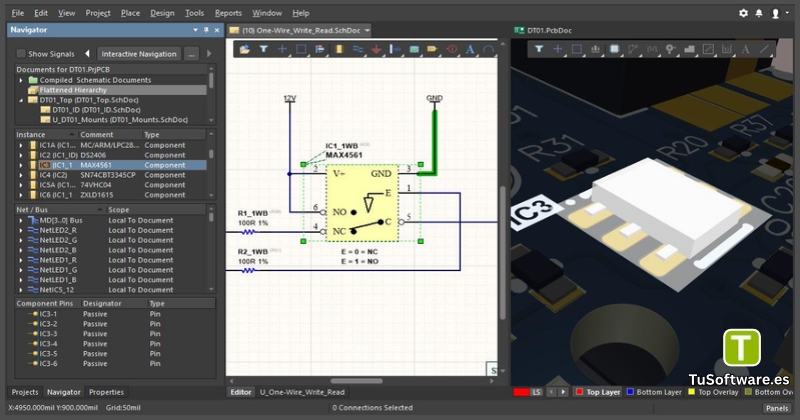This screenshot has height=420, width=800.
Task: Click the open document icon in schematic toolbar
Action: (244, 50)
